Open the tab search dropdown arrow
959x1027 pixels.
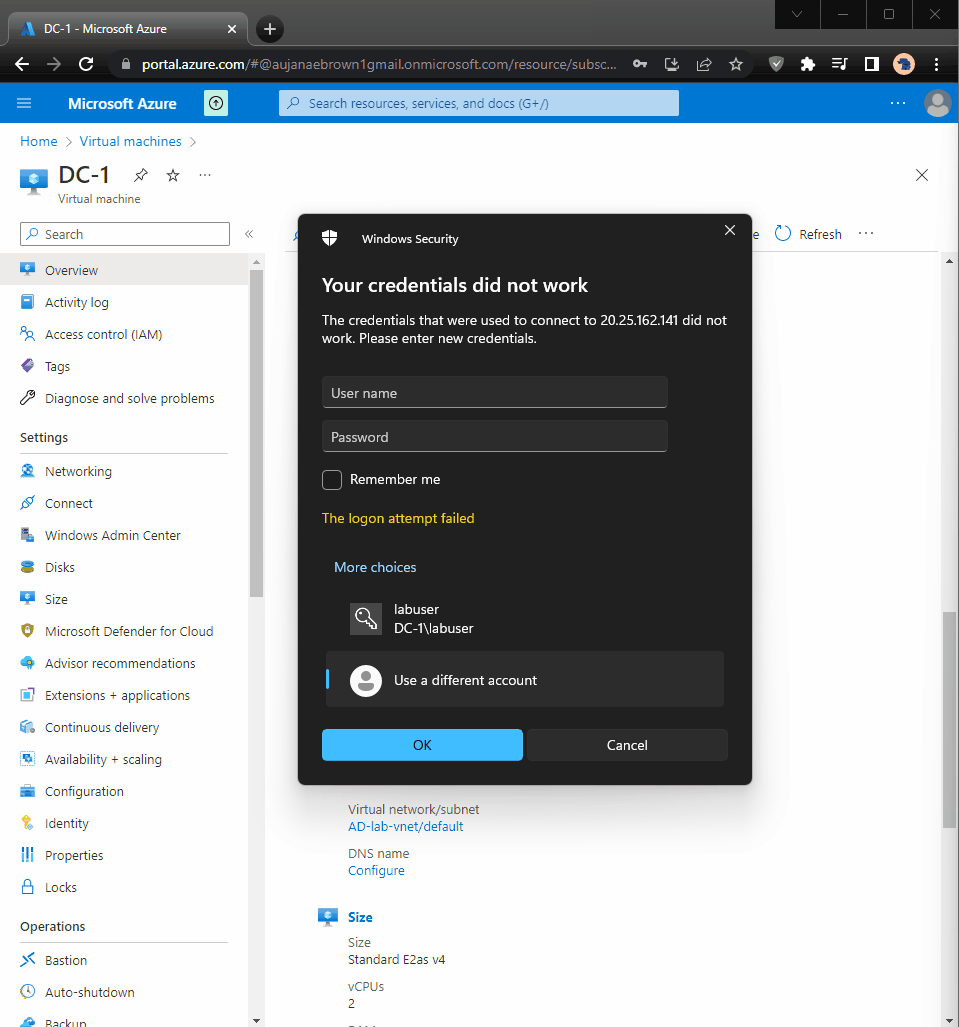[797, 14]
